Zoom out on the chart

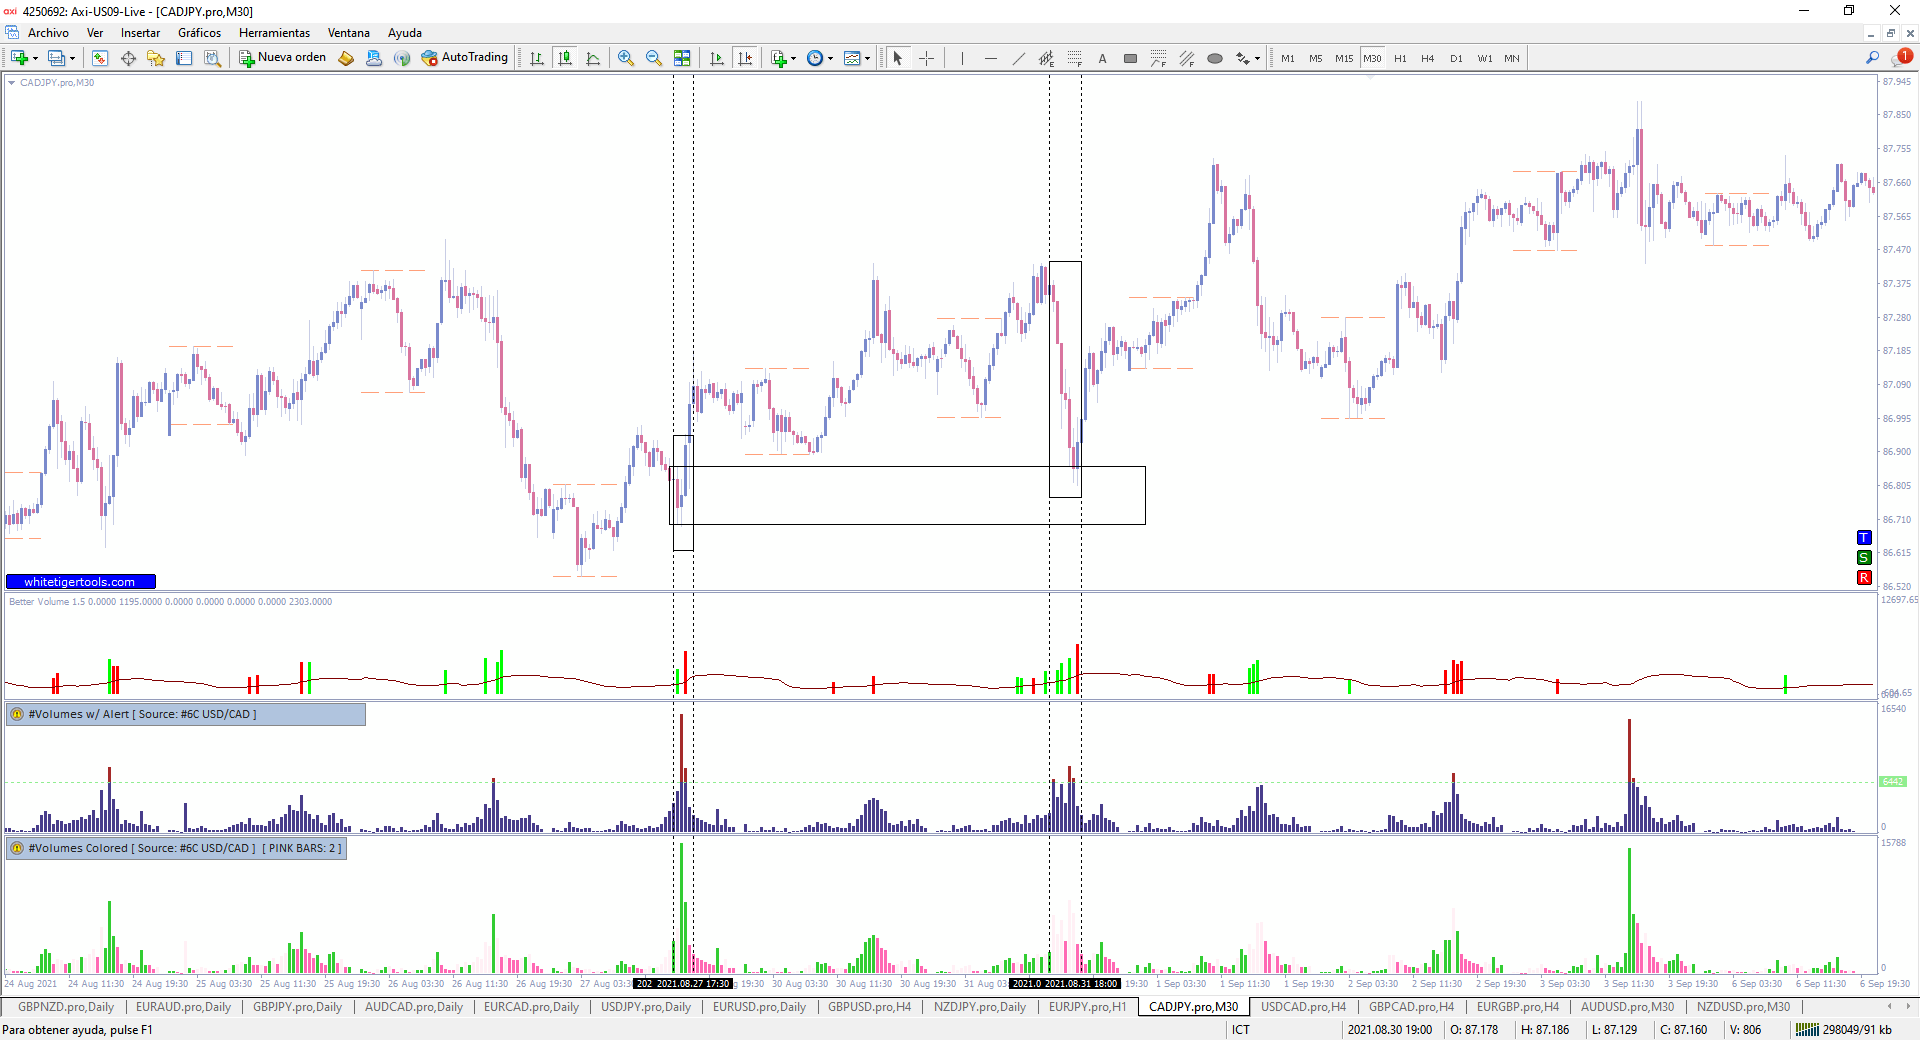[654, 58]
